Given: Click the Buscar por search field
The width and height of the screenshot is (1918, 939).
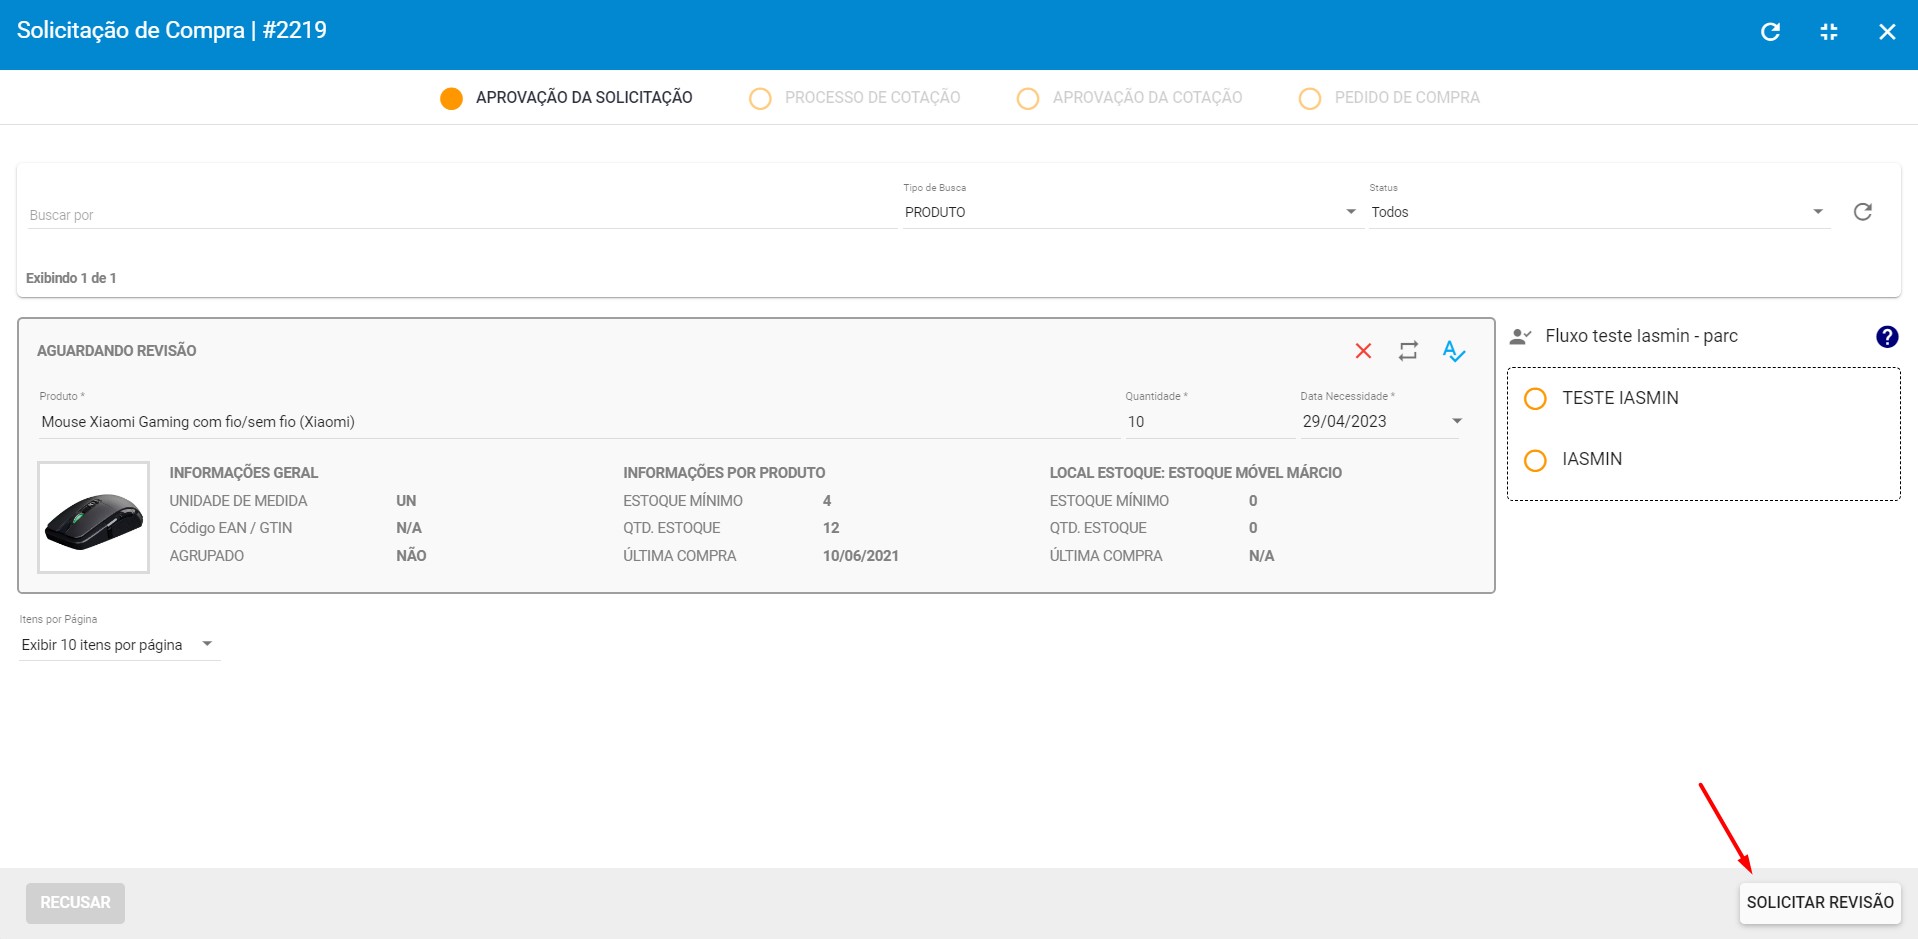Looking at the screenshot, I should [461, 214].
